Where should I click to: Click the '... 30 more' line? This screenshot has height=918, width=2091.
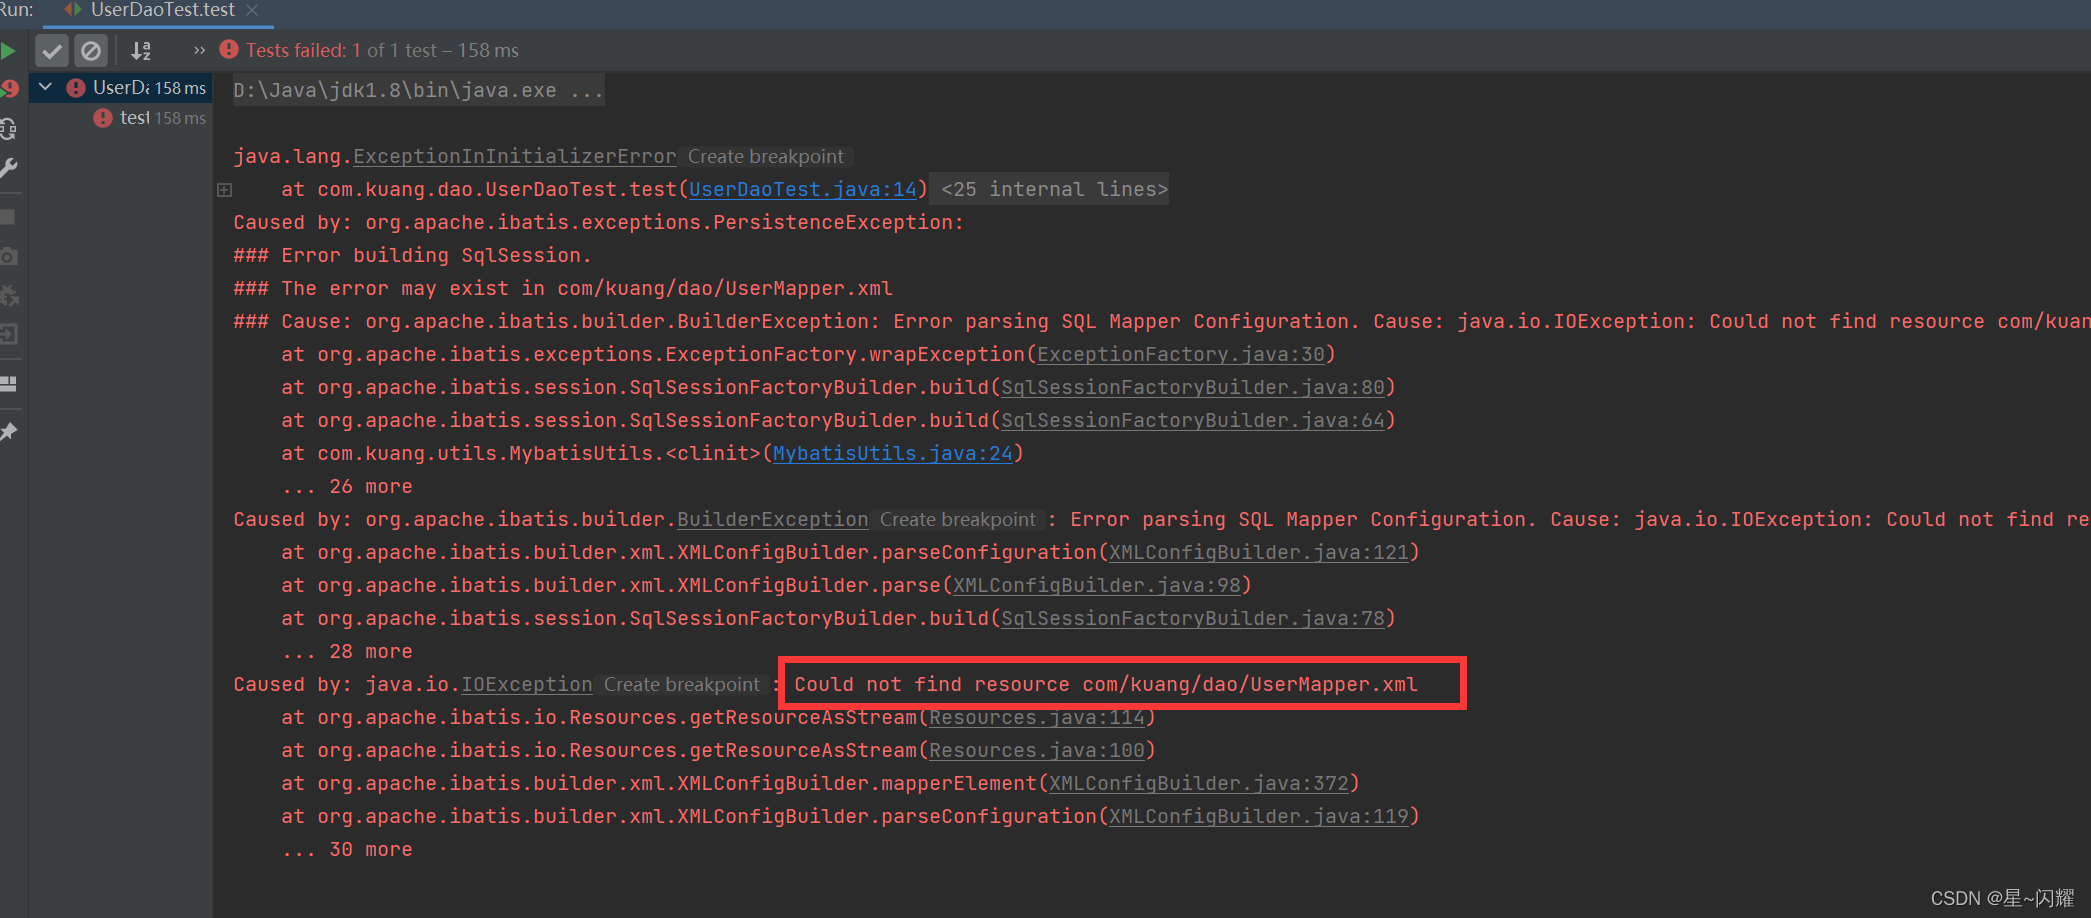(x=347, y=850)
